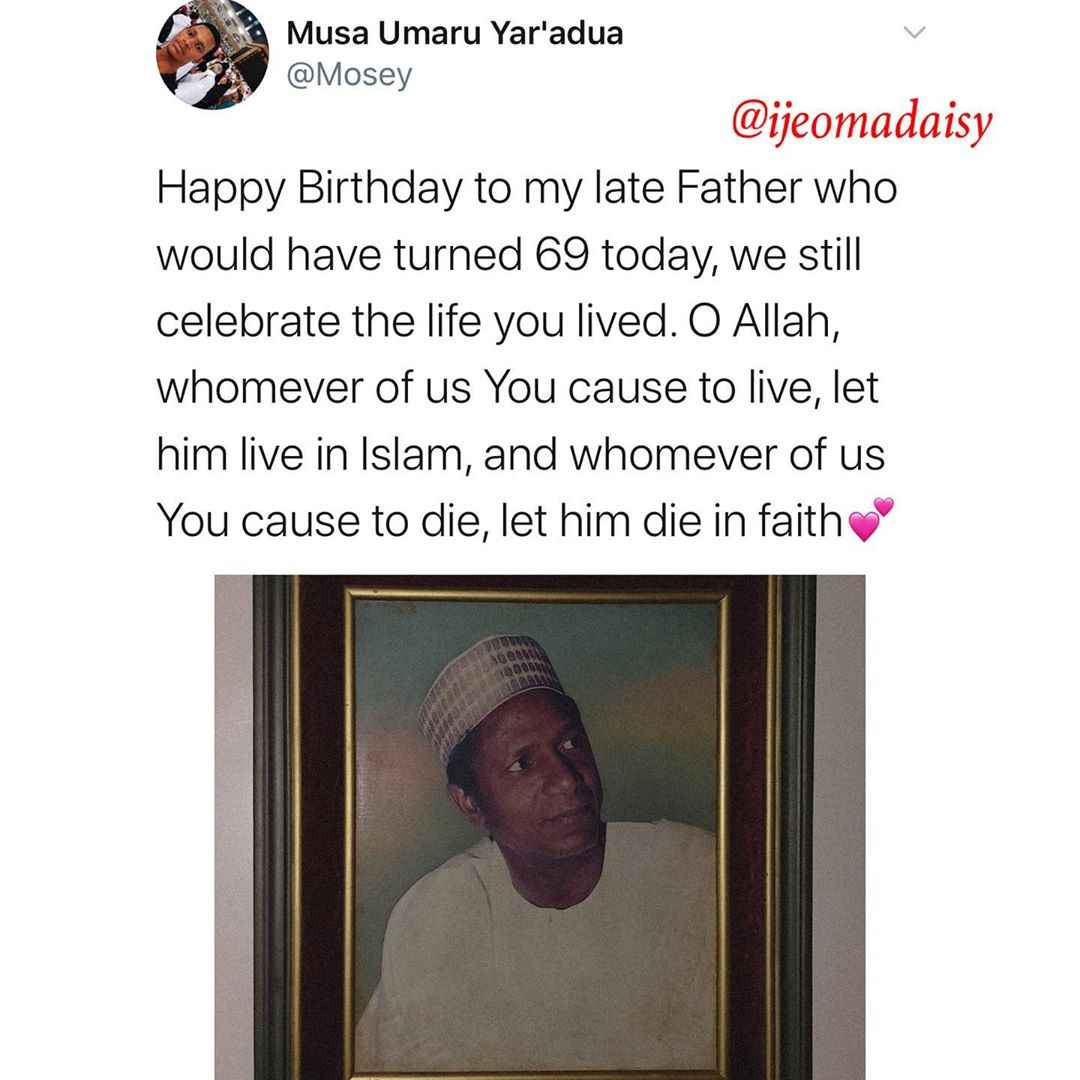The image size is (1080, 1080).
Task: Expand the tweet options chevron
Action: coord(914,32)
